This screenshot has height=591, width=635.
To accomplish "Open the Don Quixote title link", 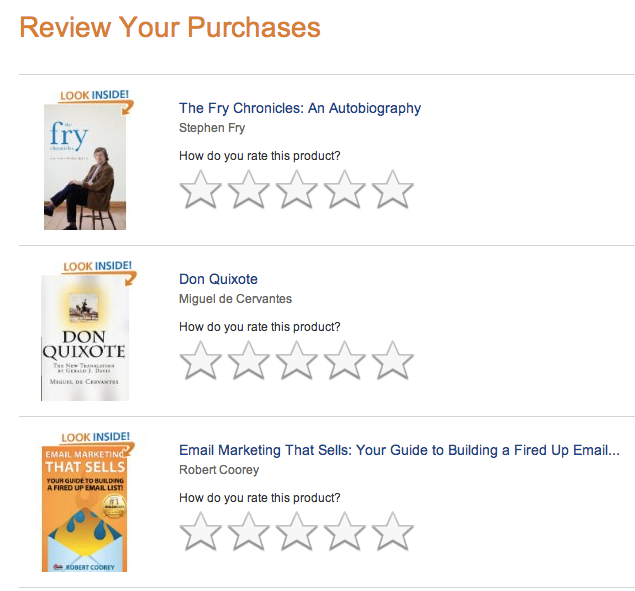I will click(x=218, y=279).
